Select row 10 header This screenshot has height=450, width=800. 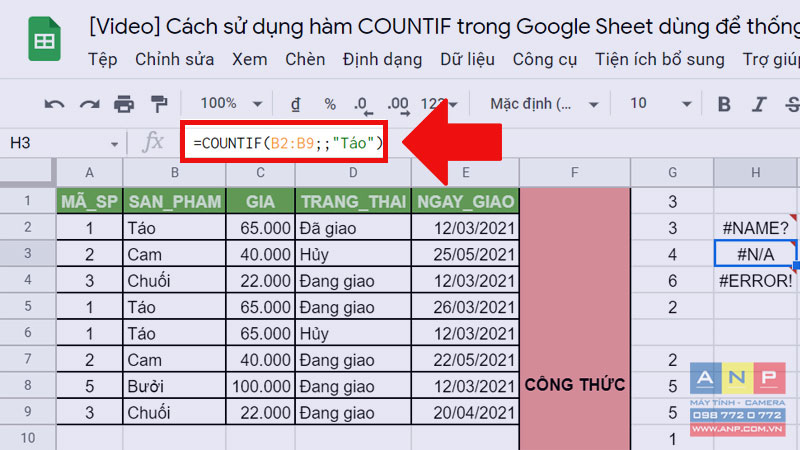[x=28, y=437]
